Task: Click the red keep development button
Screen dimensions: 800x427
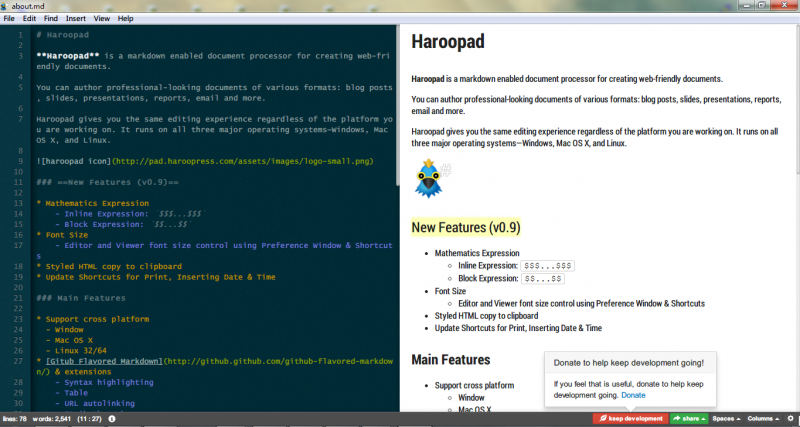Action: click(x=628, y=418)
